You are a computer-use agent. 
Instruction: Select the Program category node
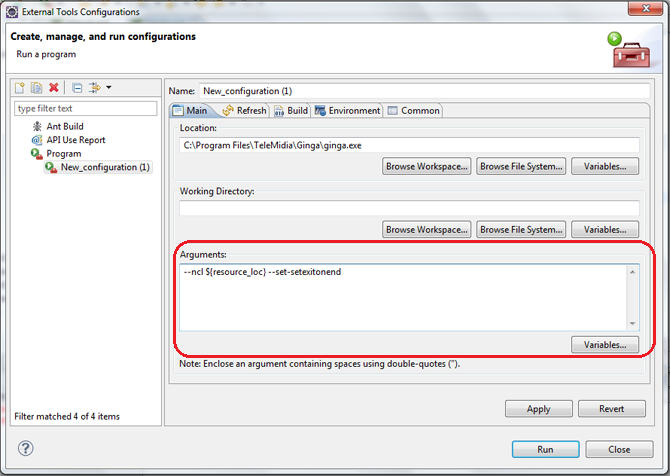63,154
